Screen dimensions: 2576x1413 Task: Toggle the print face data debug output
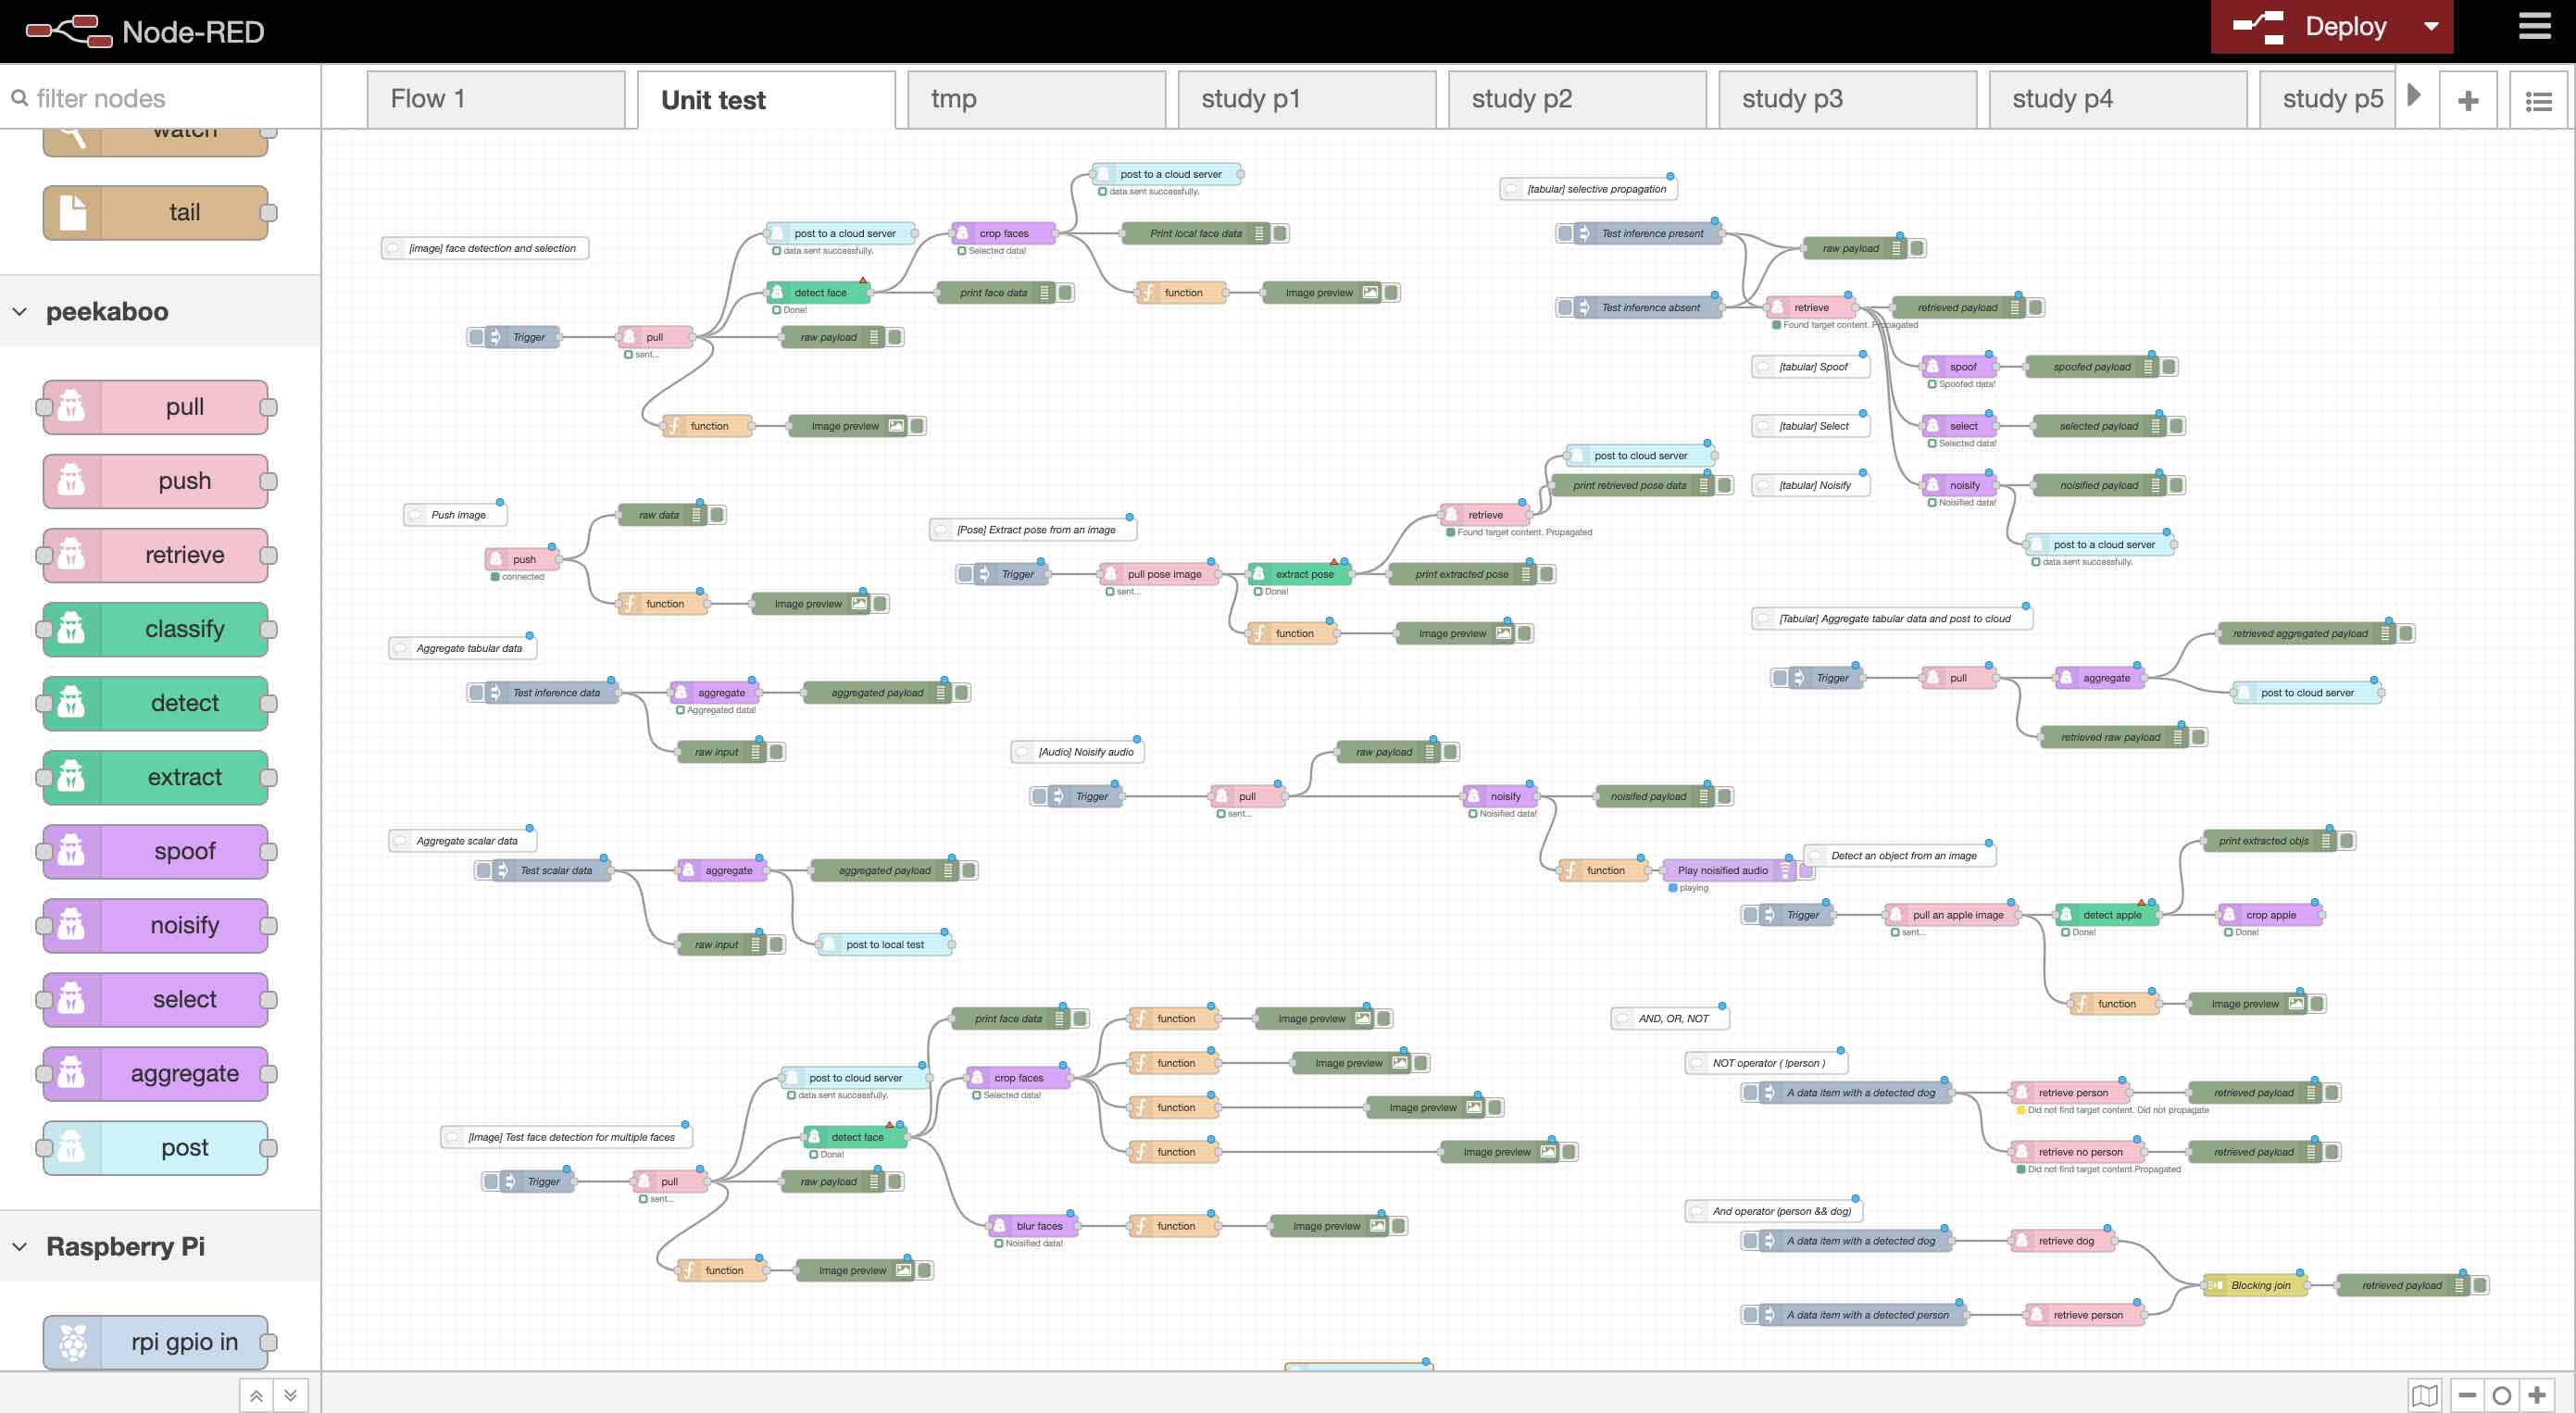pyautogui.click(x=1066, y=293)
